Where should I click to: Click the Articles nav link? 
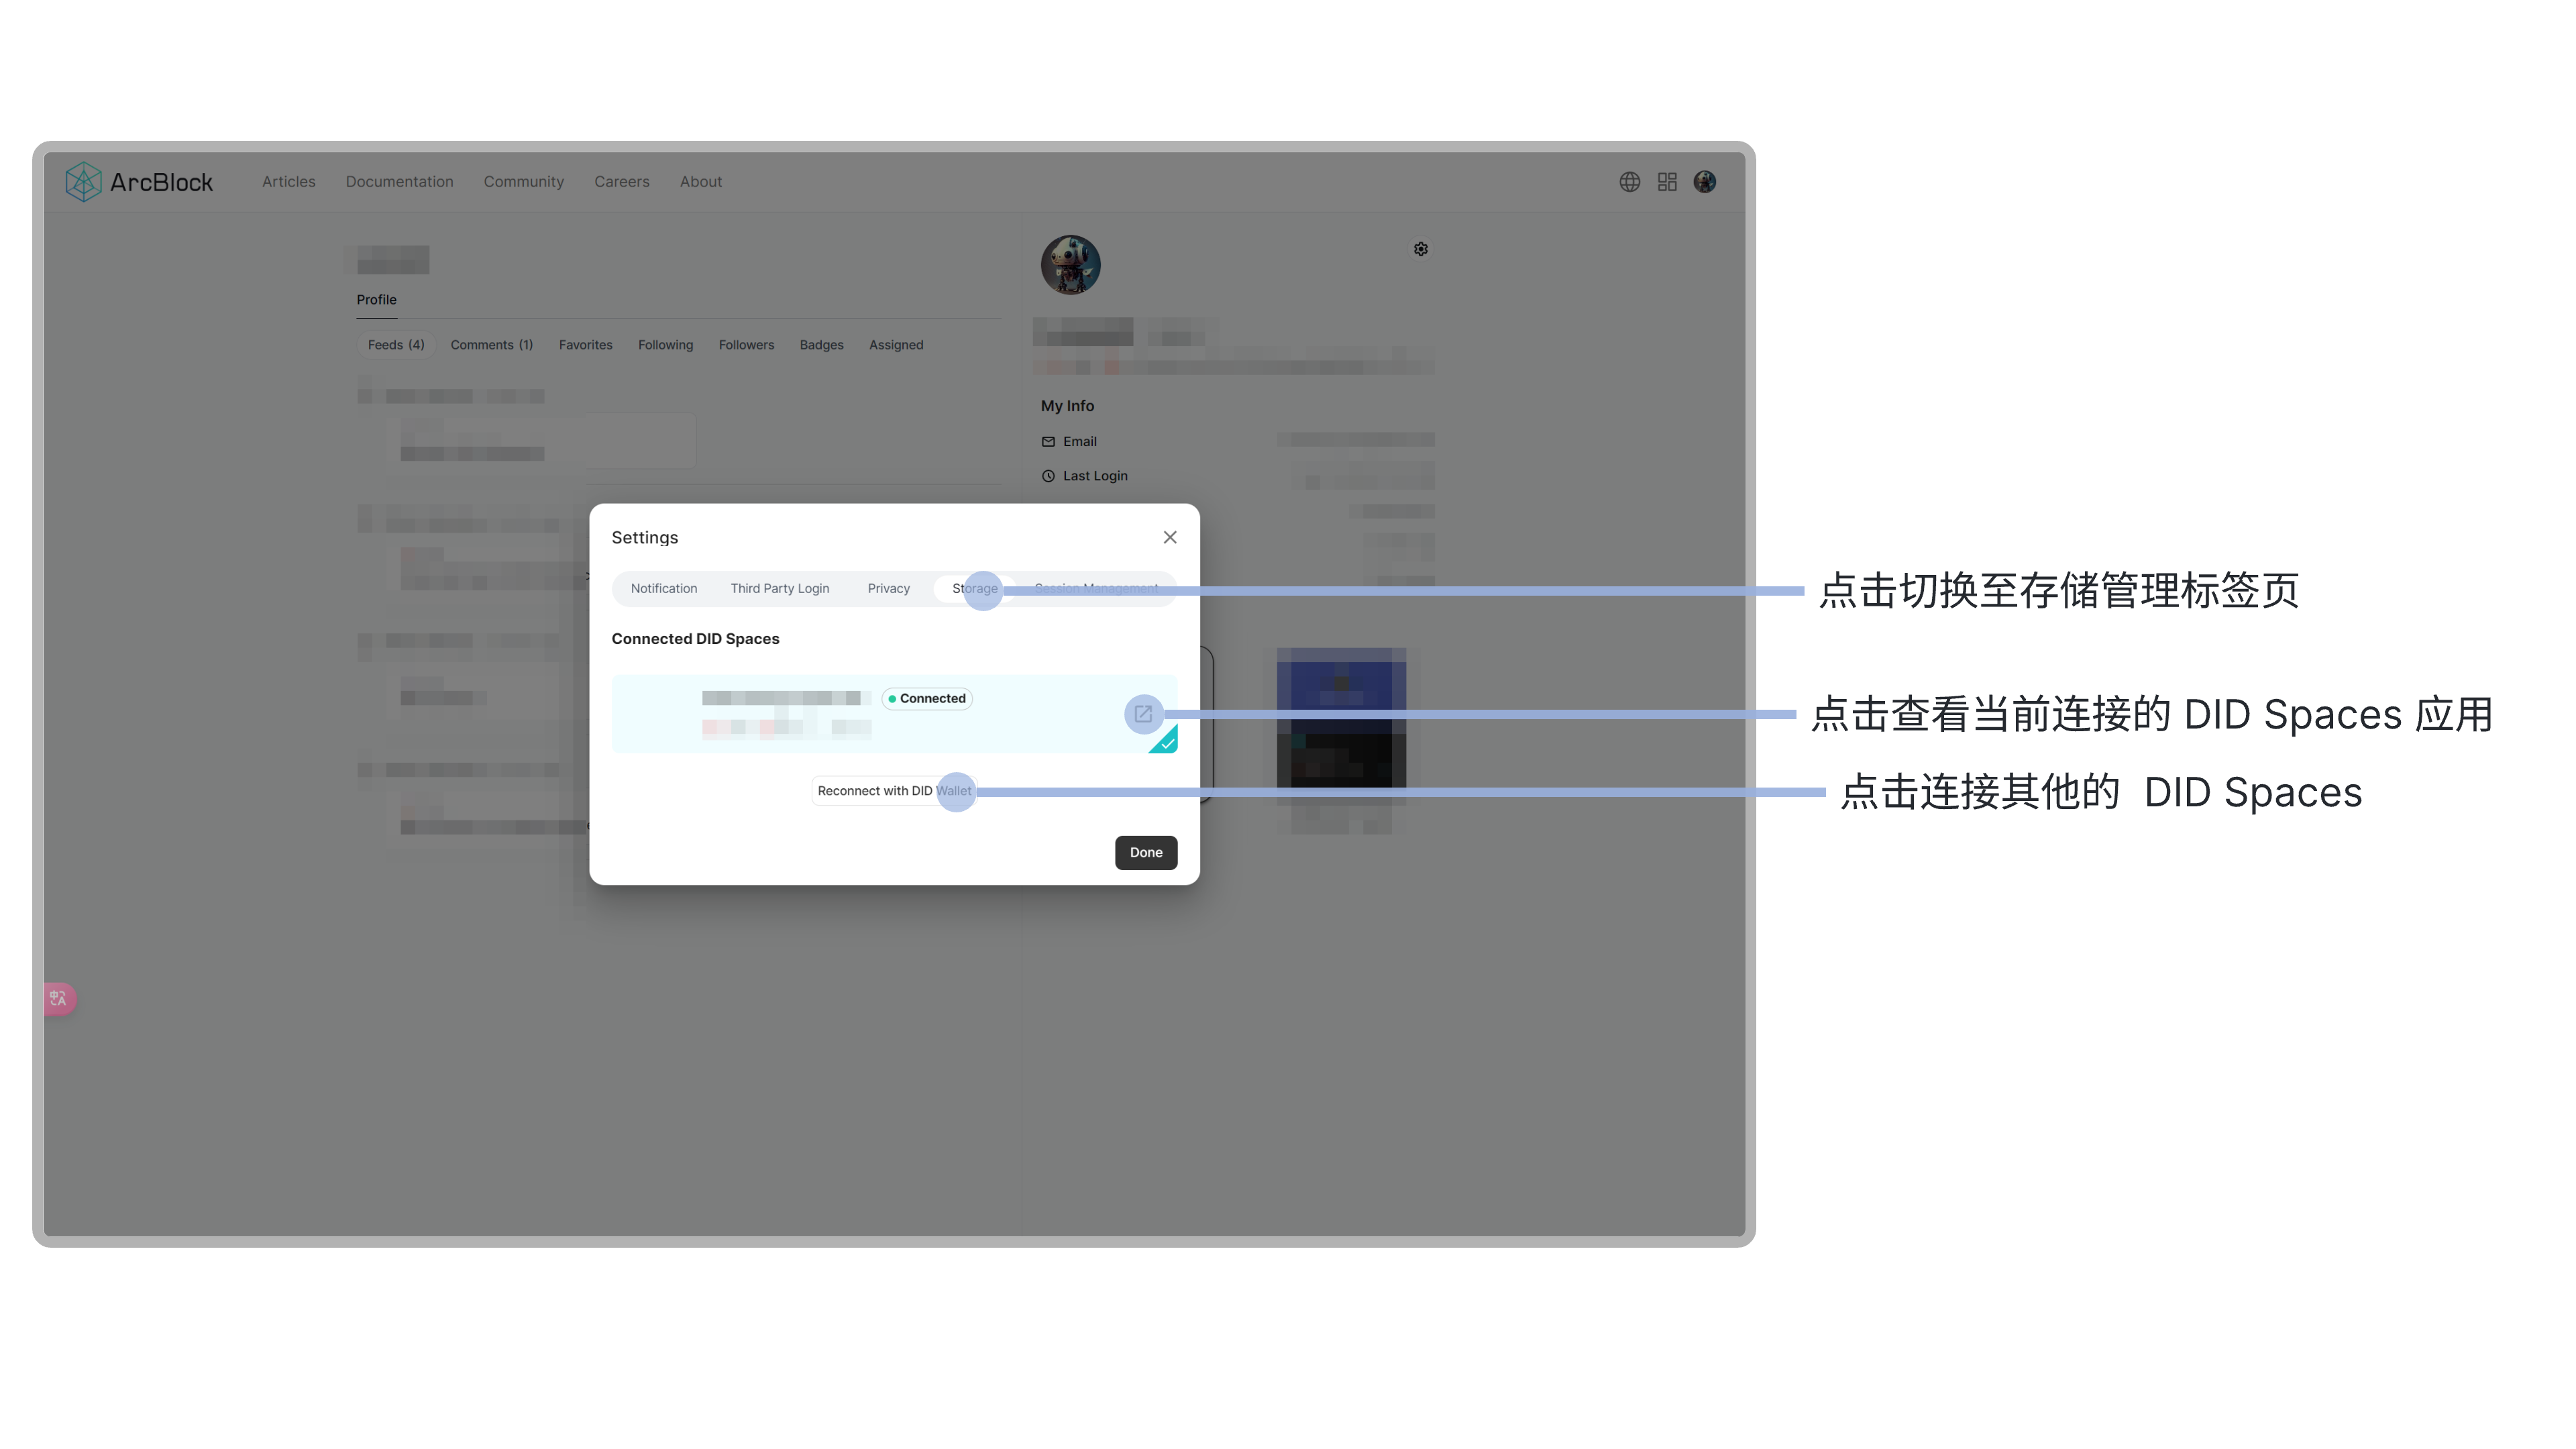click(x=288, y=182)
